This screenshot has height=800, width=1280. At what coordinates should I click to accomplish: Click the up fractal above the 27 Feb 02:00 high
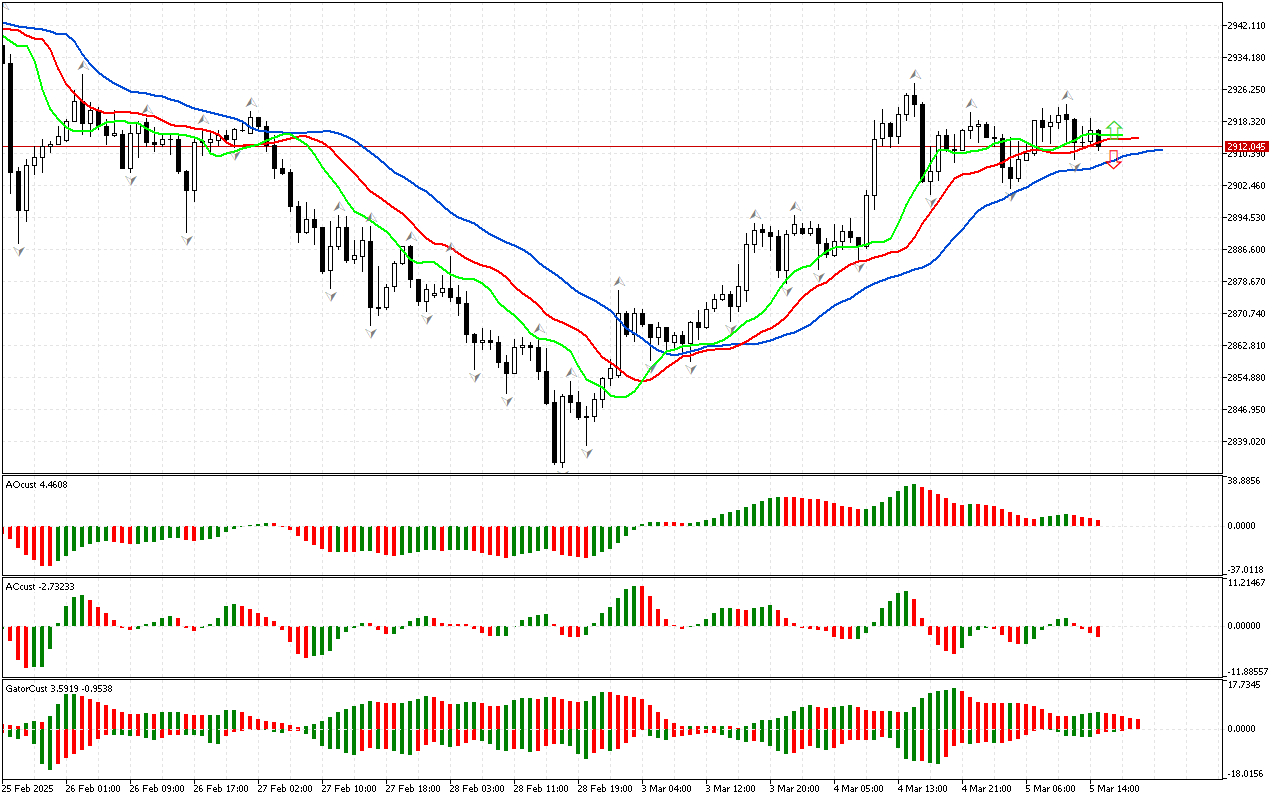(x=252, y=101)
